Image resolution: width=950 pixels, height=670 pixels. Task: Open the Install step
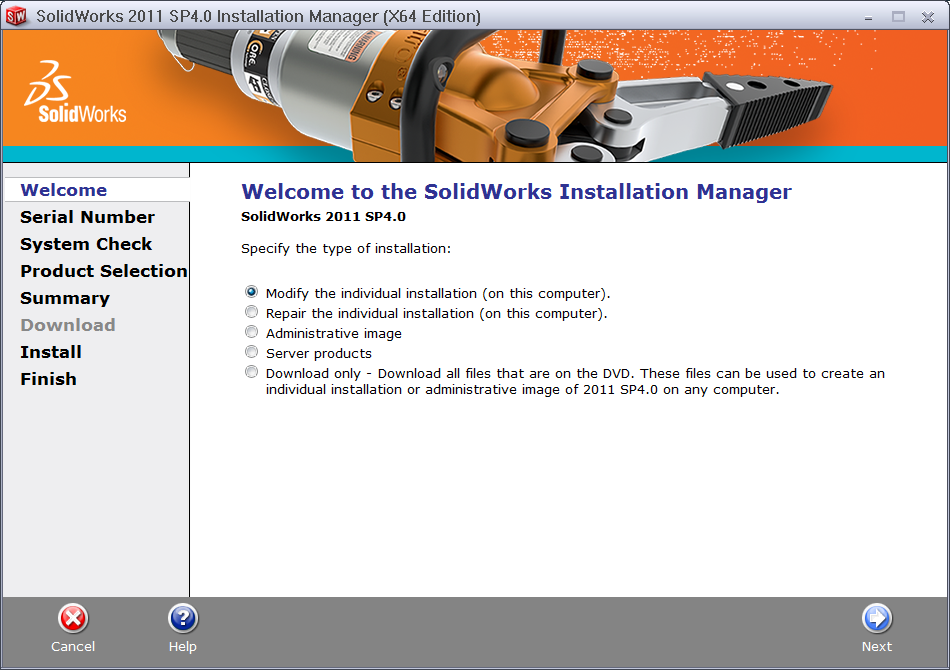51,352
